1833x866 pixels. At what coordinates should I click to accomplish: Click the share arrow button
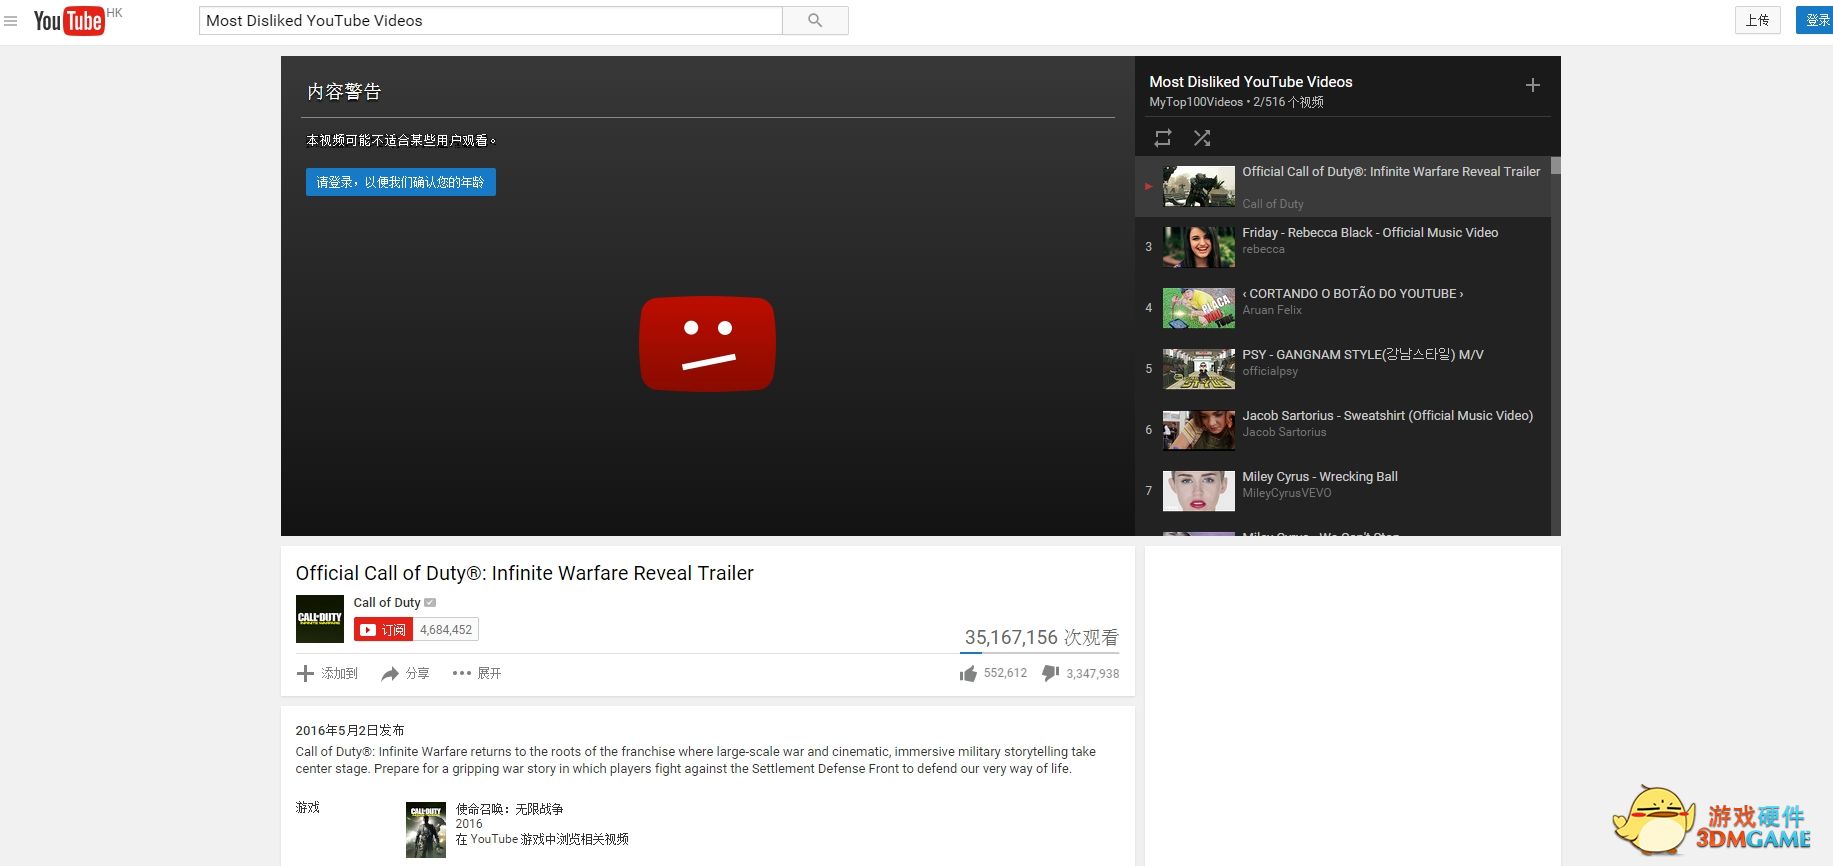405,674
